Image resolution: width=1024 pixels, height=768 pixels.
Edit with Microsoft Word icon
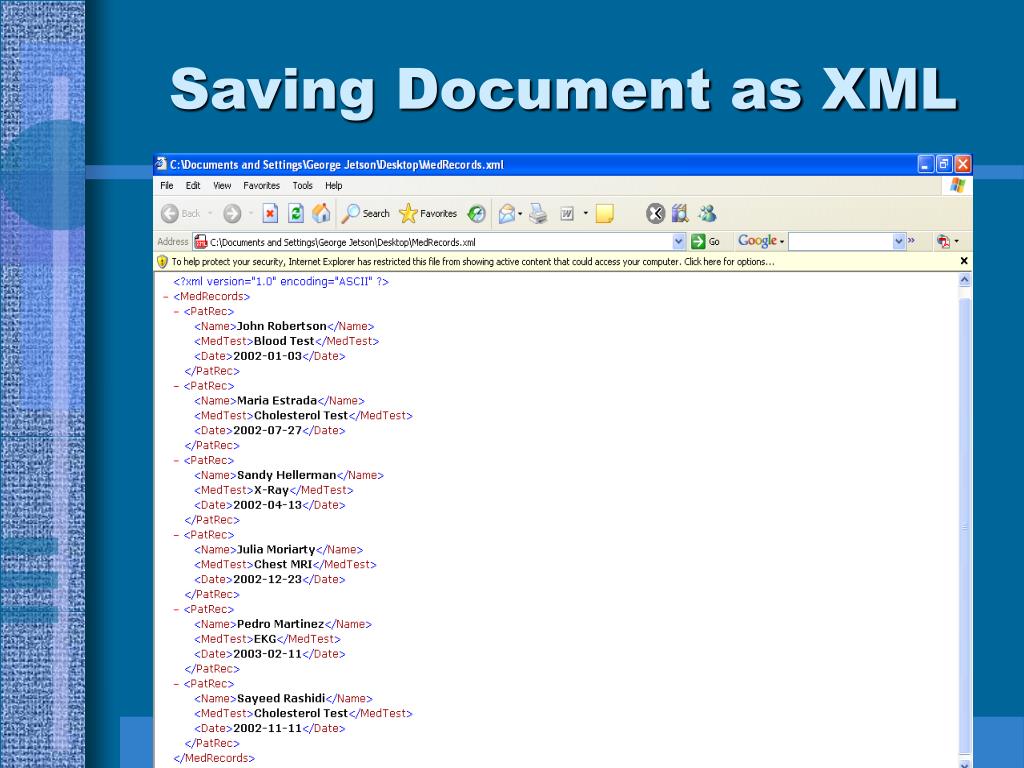(567, 214)
